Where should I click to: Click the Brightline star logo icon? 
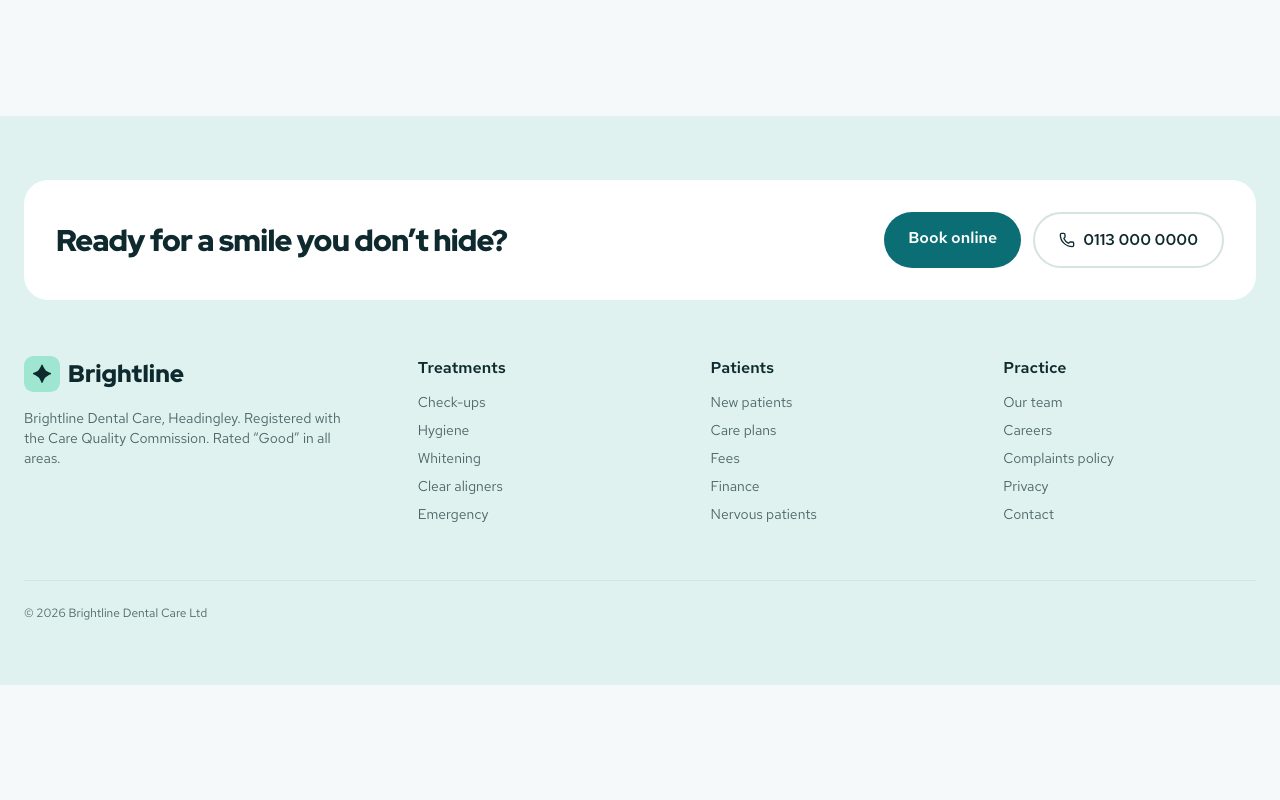(42, 374)
